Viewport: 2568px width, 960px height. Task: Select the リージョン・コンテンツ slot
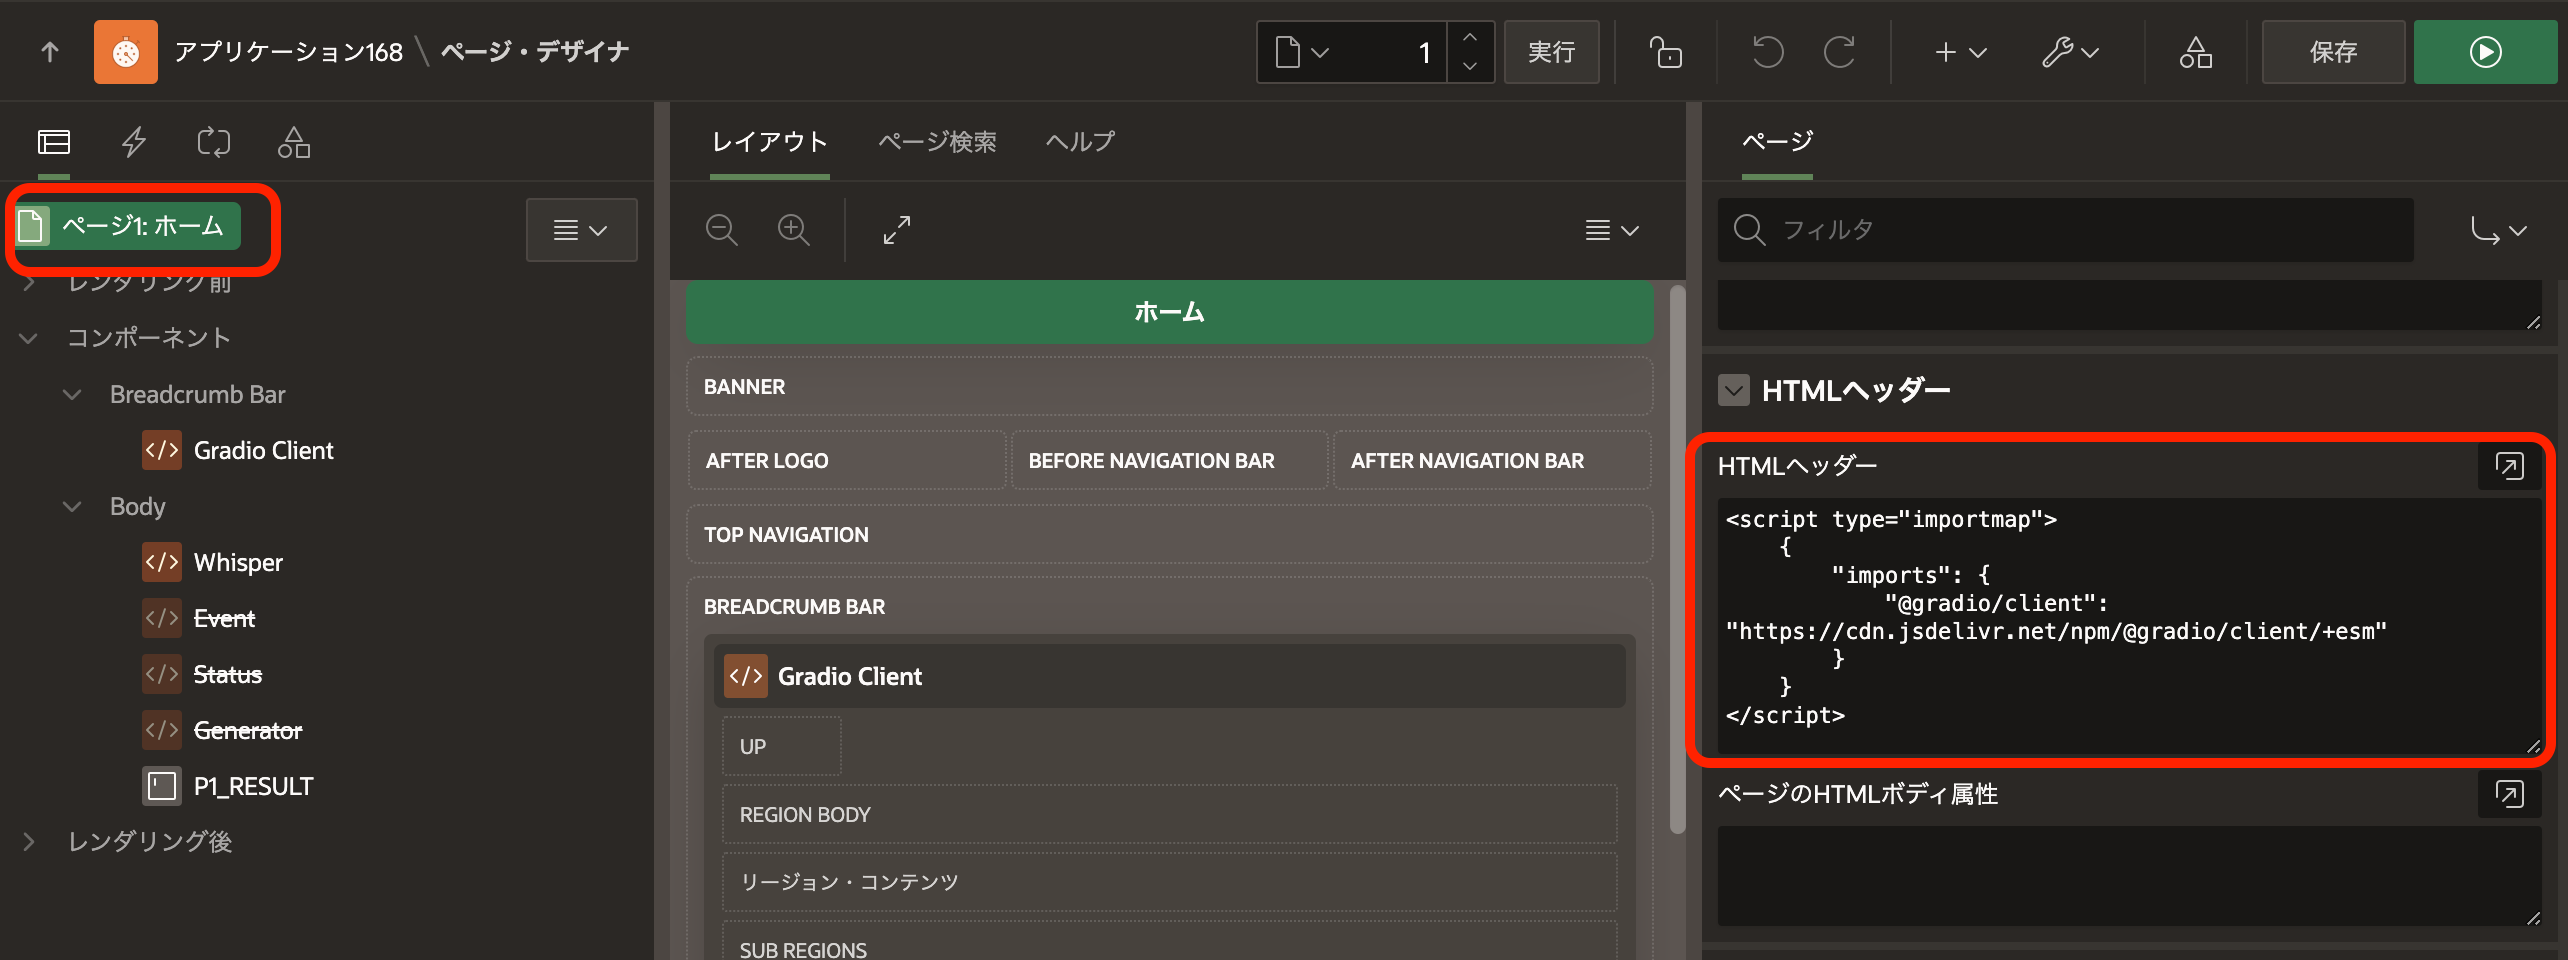click(1169, 882)
